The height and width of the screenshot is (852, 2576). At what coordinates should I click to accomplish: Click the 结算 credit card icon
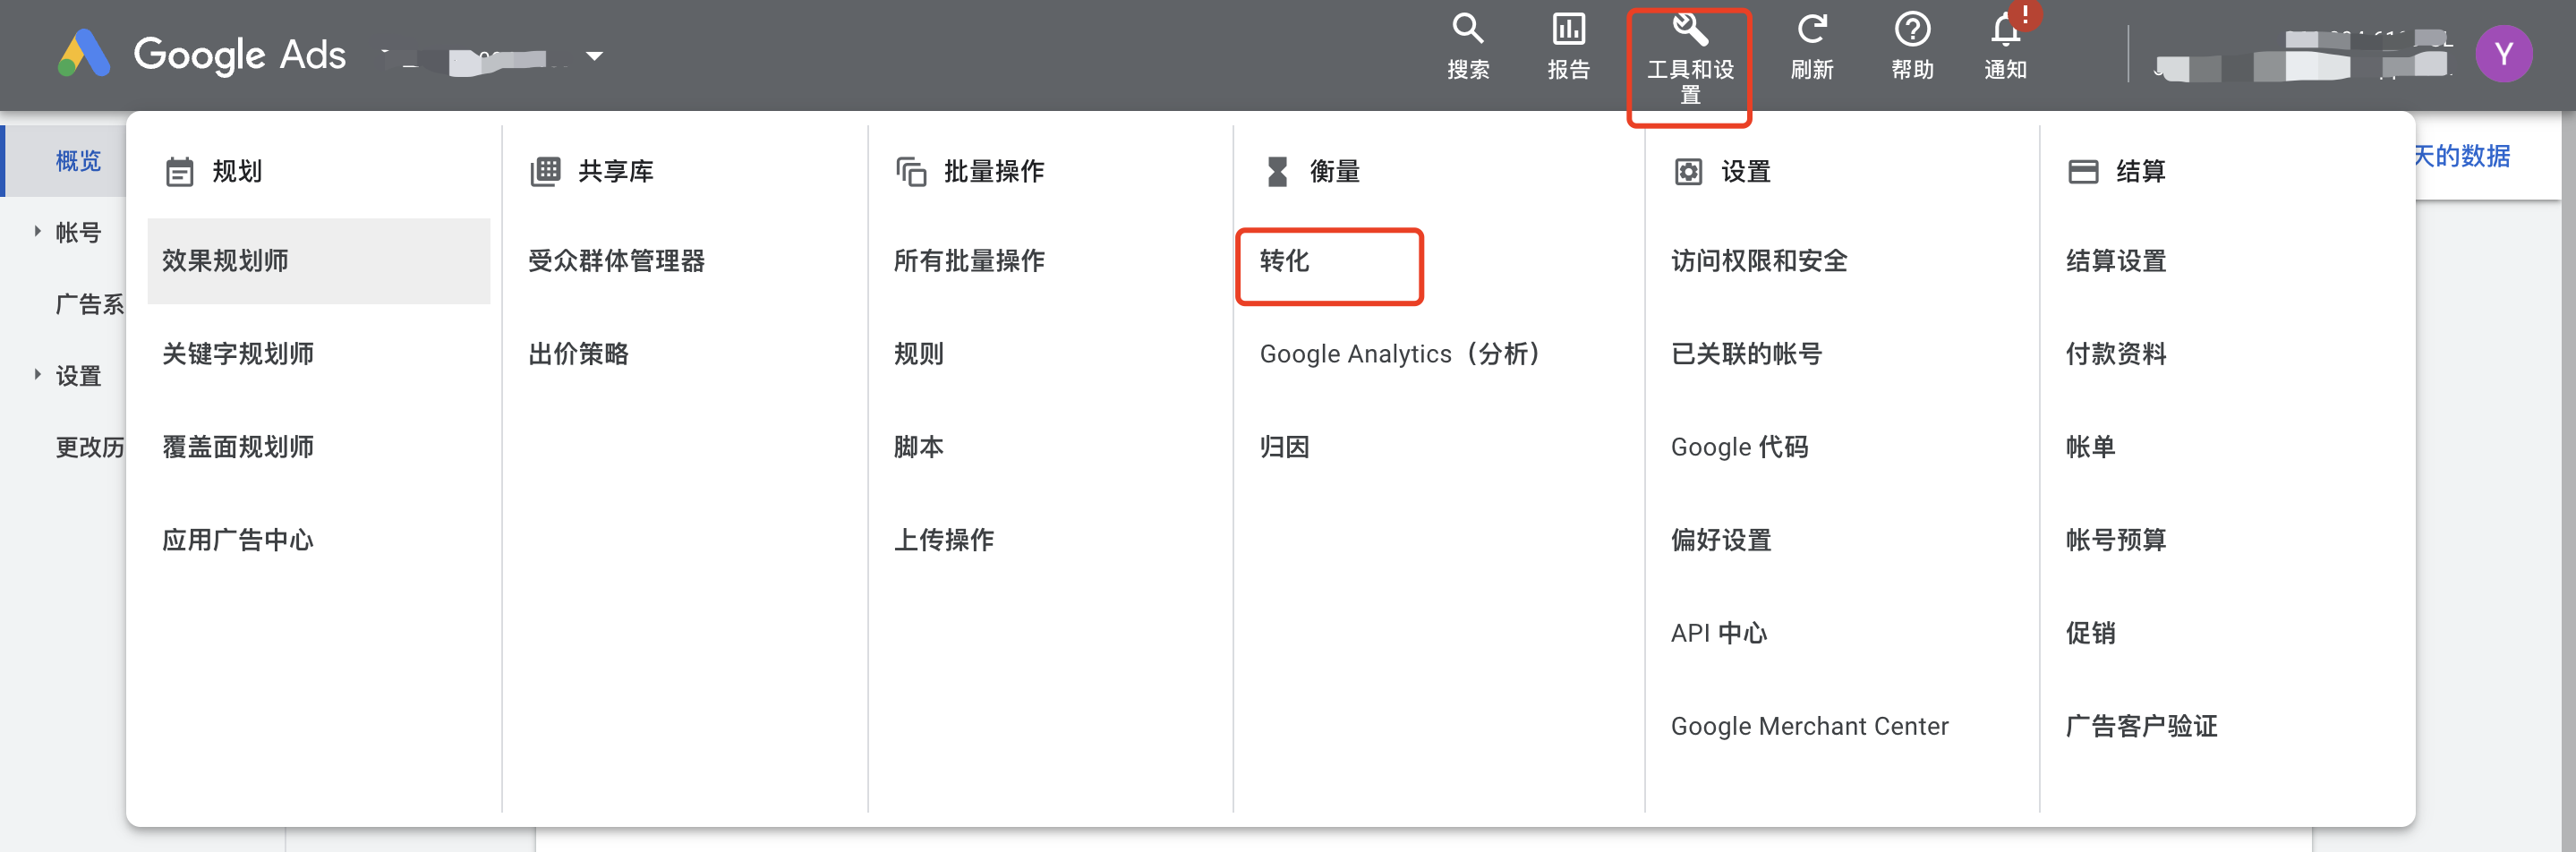click(x=2083, y=172)
